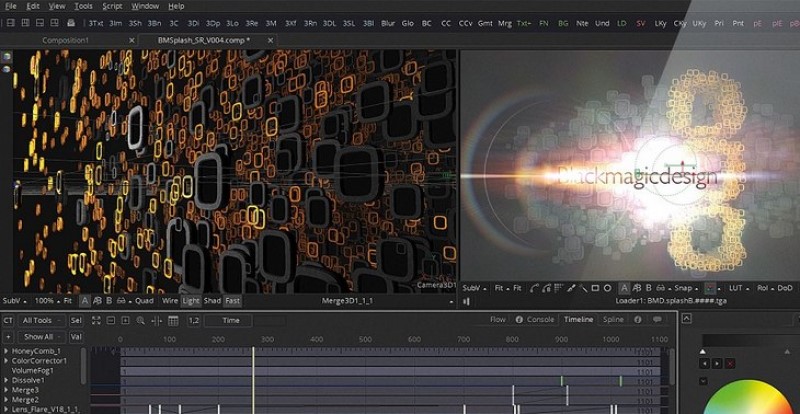The height and width of the screenshot is (414, 800).
Task: Add a Text 3D tool (3Txt)
Action: tap(96, 23)
